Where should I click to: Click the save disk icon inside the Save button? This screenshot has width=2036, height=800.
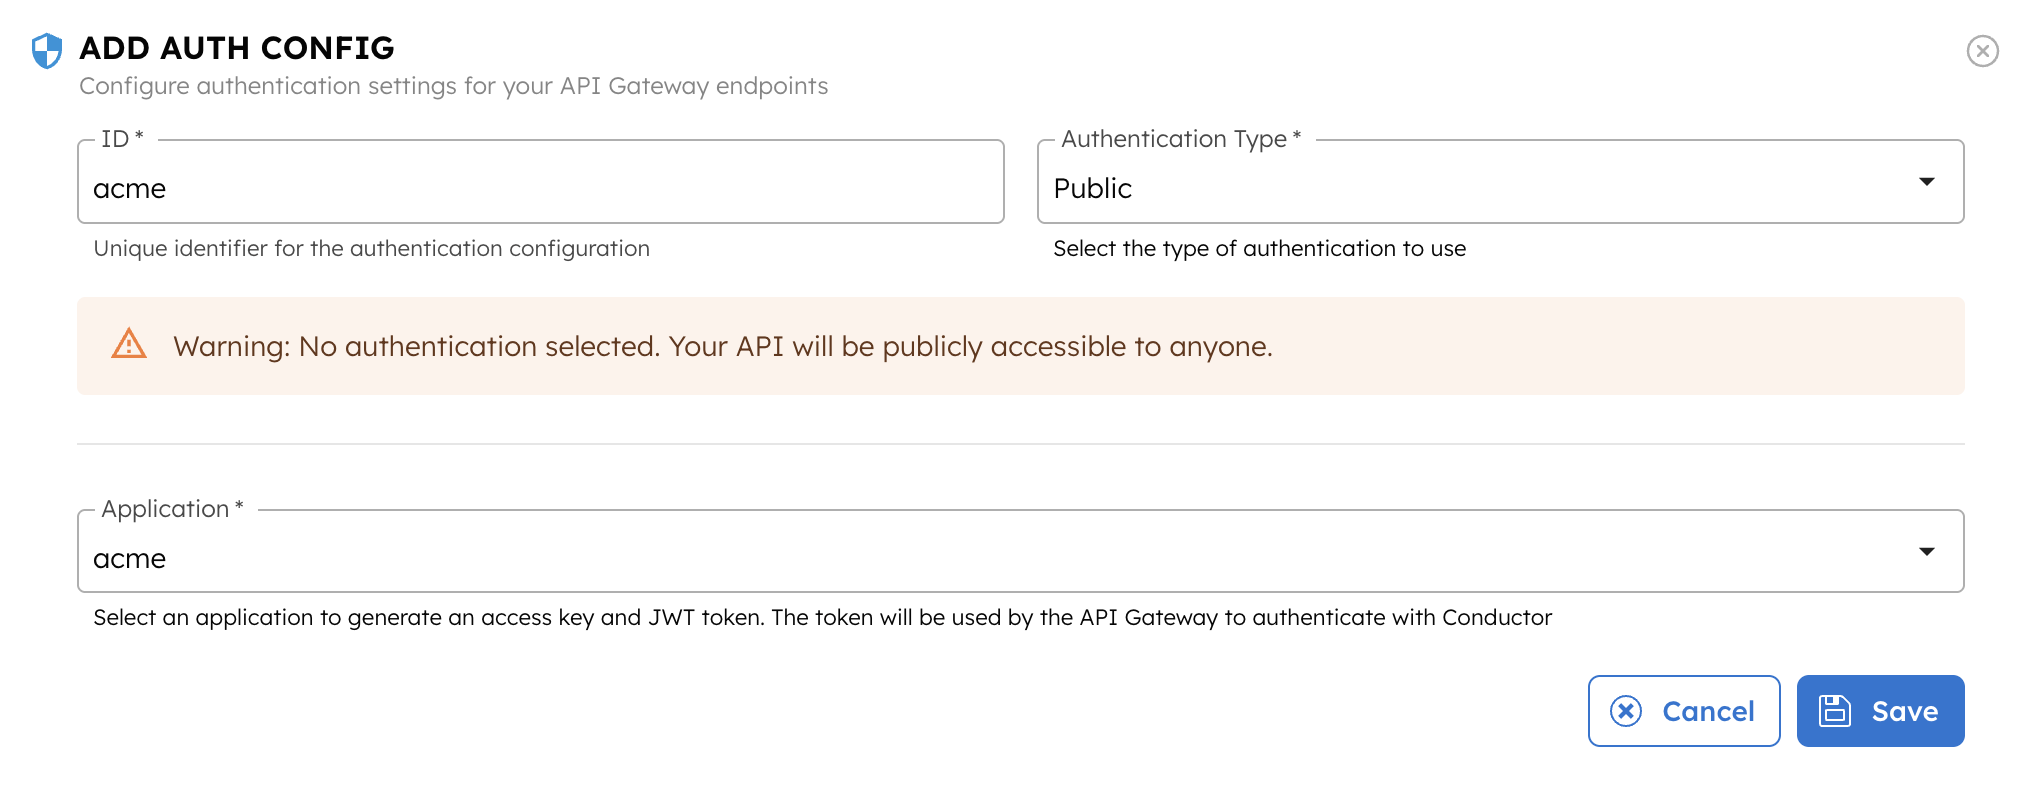click(1834, 710)
